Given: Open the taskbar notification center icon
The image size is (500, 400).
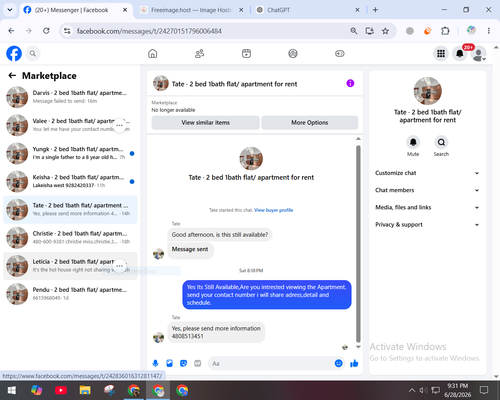Looking at the screenshot, I should tap(484, 390).
